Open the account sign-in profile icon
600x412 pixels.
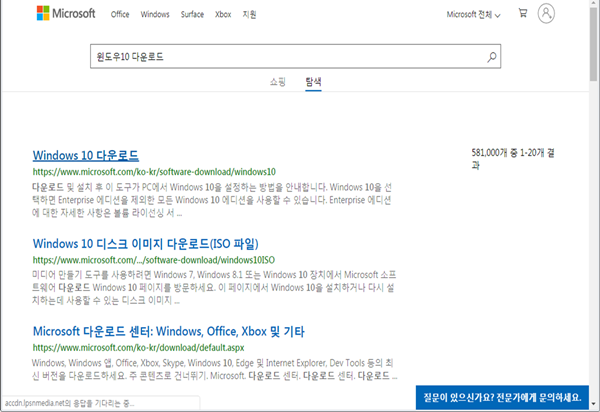546,13
